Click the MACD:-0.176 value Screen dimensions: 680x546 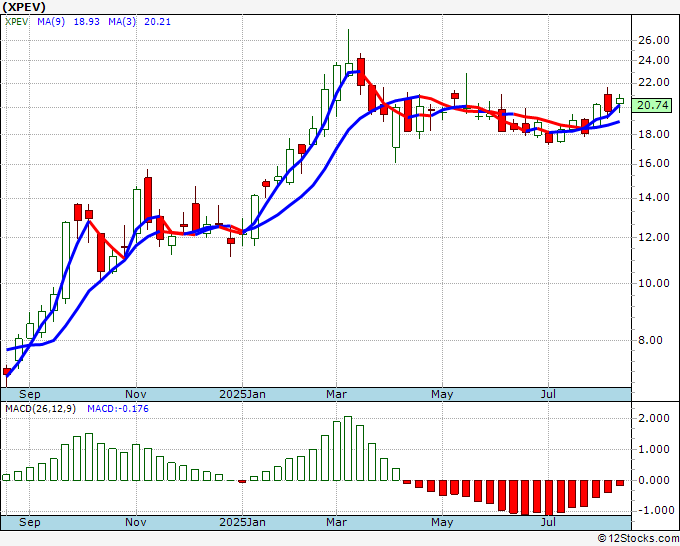118,409
